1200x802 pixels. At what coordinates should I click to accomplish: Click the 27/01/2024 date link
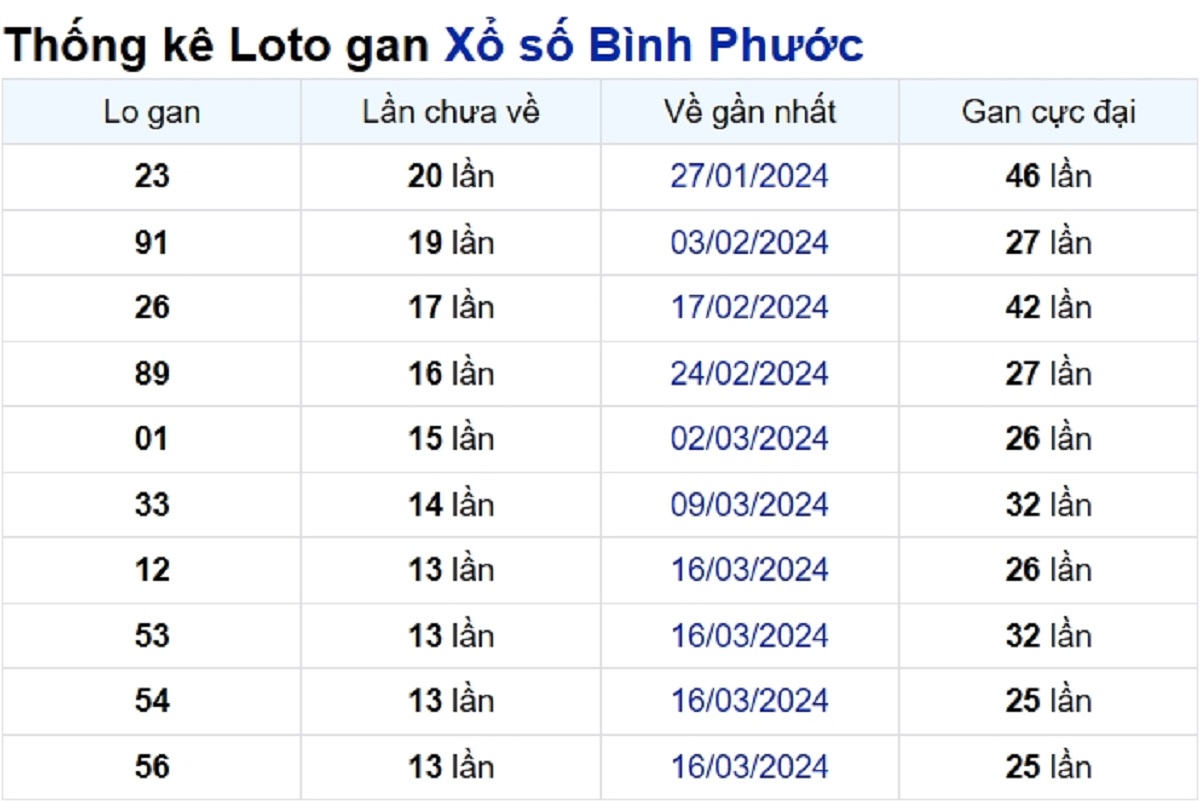pyautogui.click(x=749, y=177)
